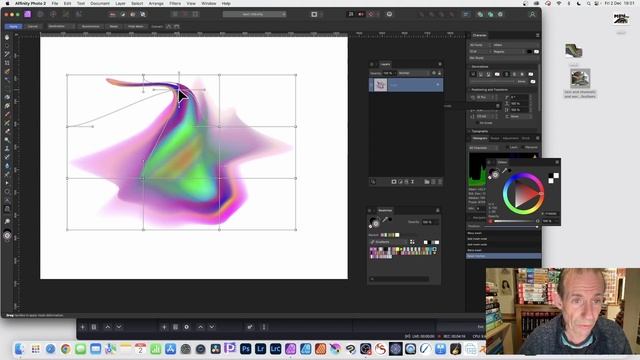
Task: Apply Auto Levels from the toolbar
Action: tap(112, 14)
